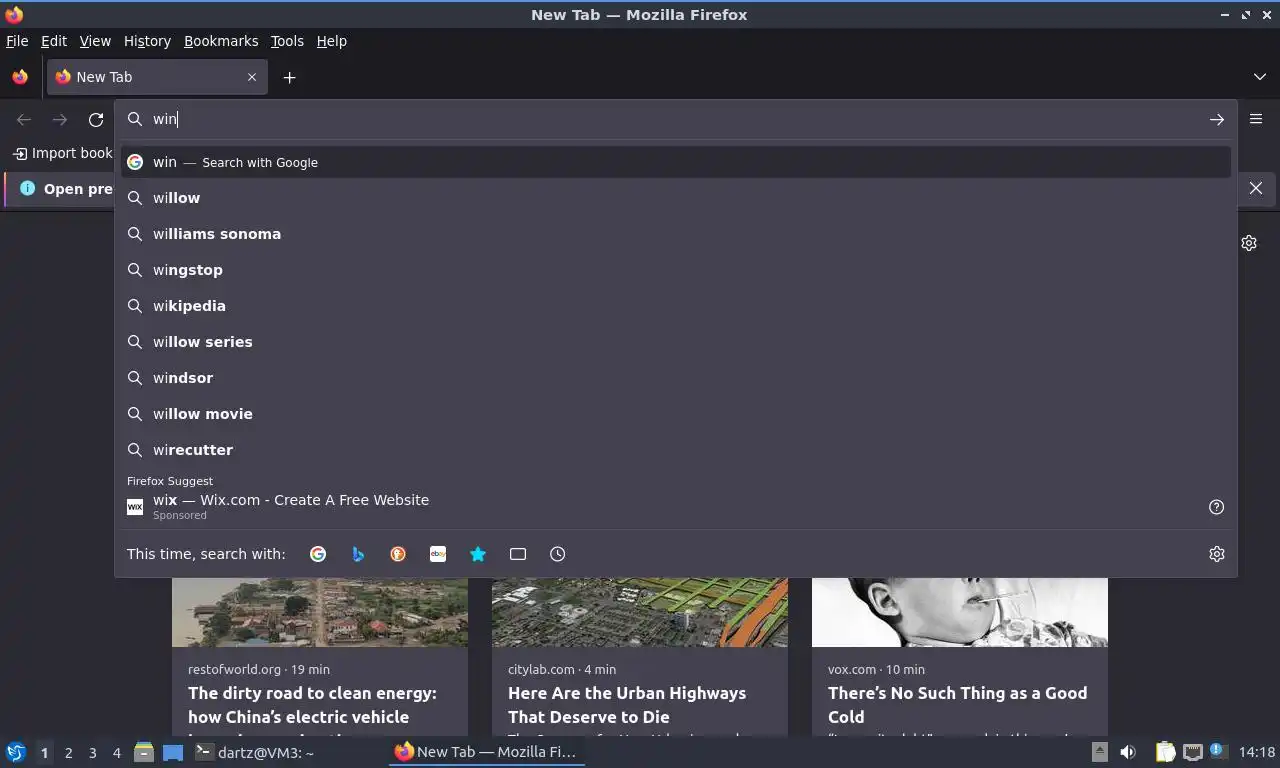
Task: Switch to workspace 4
Action: point(117,753)
